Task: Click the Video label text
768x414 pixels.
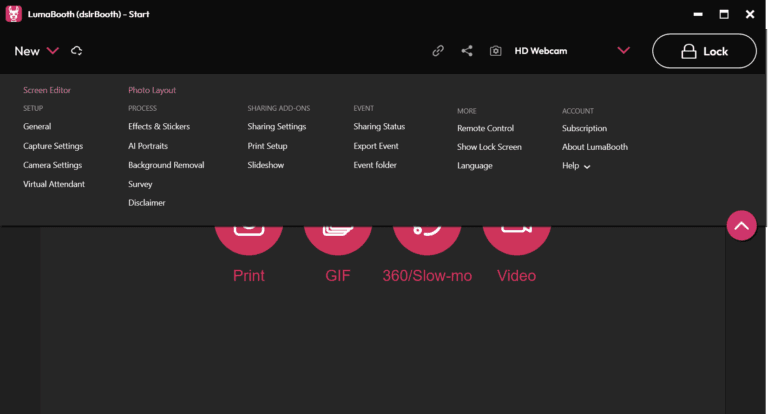Action: click(x=517, y=276)
